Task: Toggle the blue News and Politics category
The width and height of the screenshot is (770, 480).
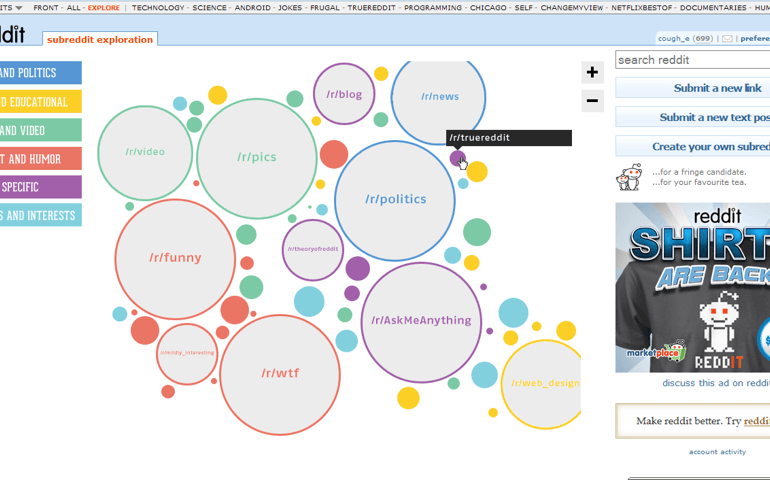Action: (x=40, y=73)
